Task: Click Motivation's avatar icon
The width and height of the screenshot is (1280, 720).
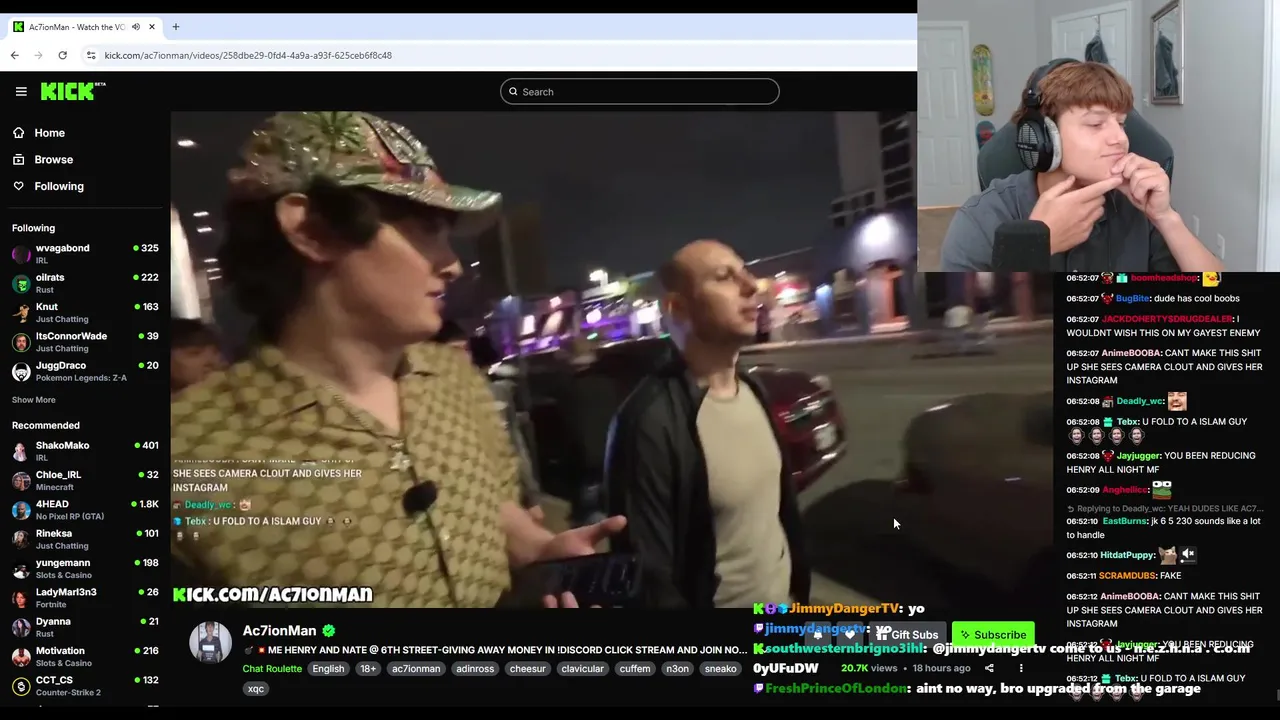Action: 21,657
